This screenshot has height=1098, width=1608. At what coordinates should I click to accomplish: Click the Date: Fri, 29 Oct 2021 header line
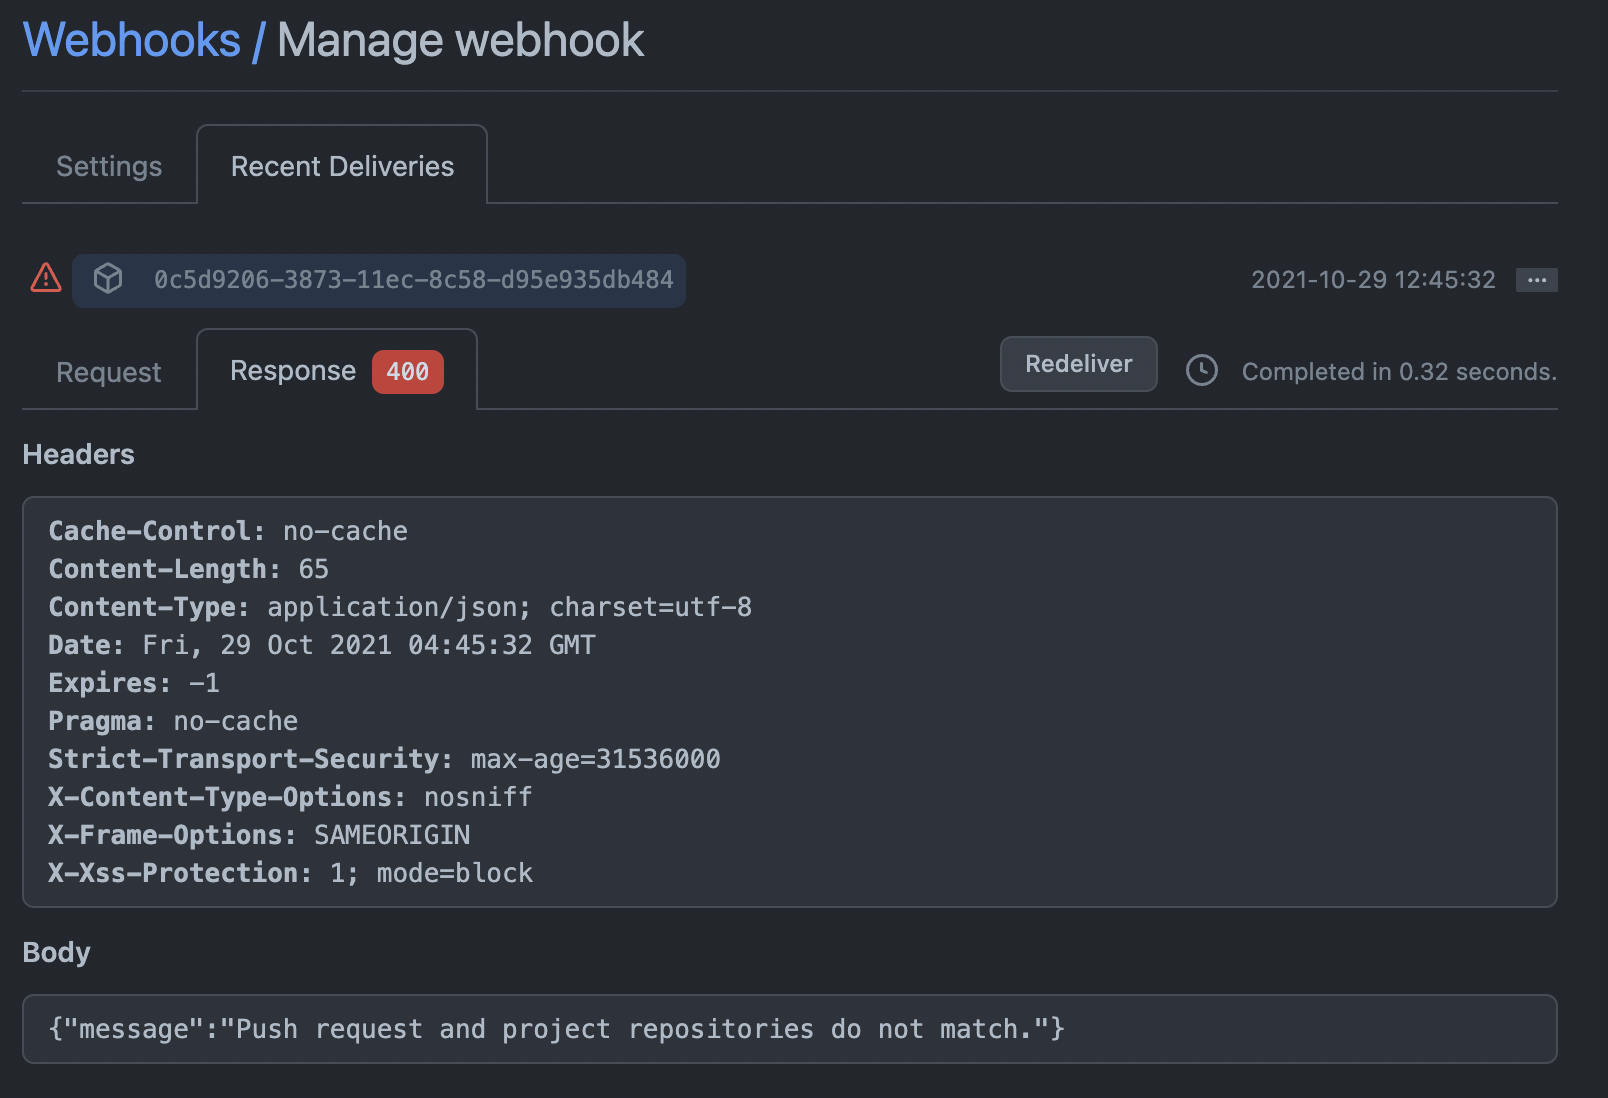click(322, 645)
